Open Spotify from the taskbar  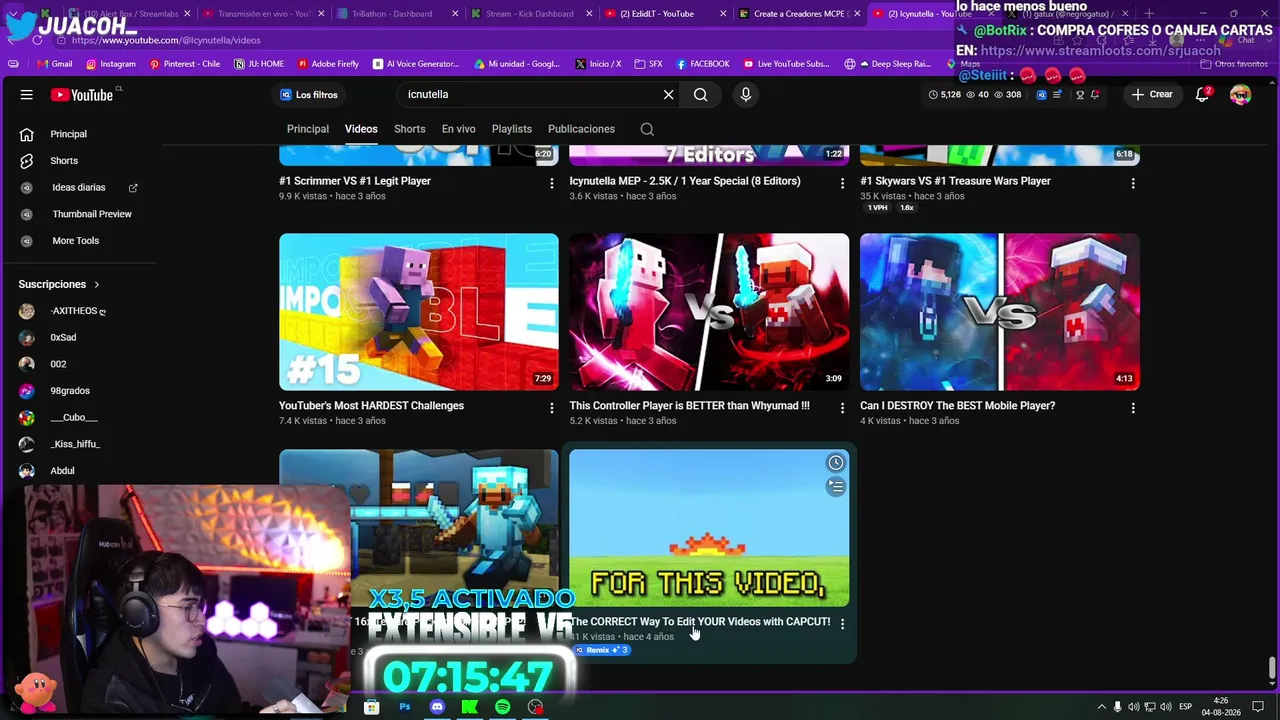click(x=502, y=707)
